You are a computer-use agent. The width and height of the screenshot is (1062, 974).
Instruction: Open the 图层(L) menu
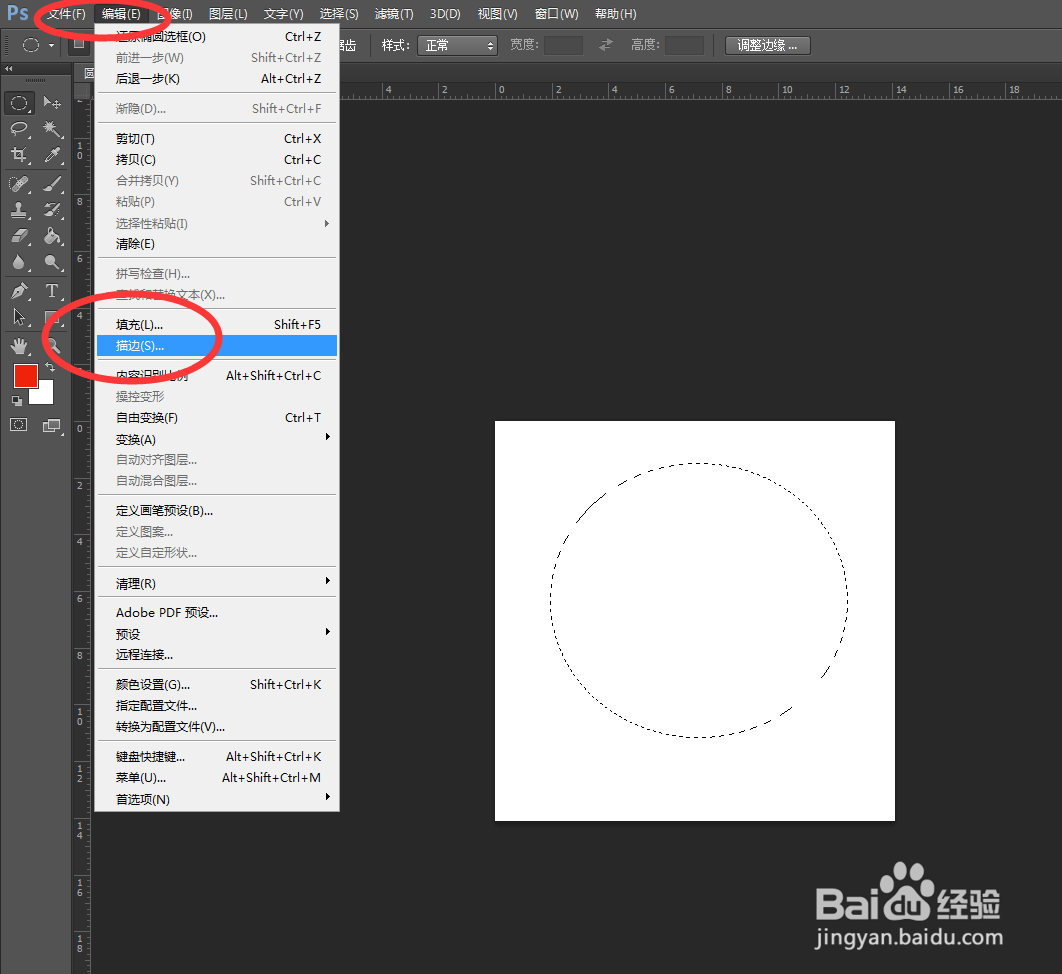pyautogui.click(x=228, y=14)
